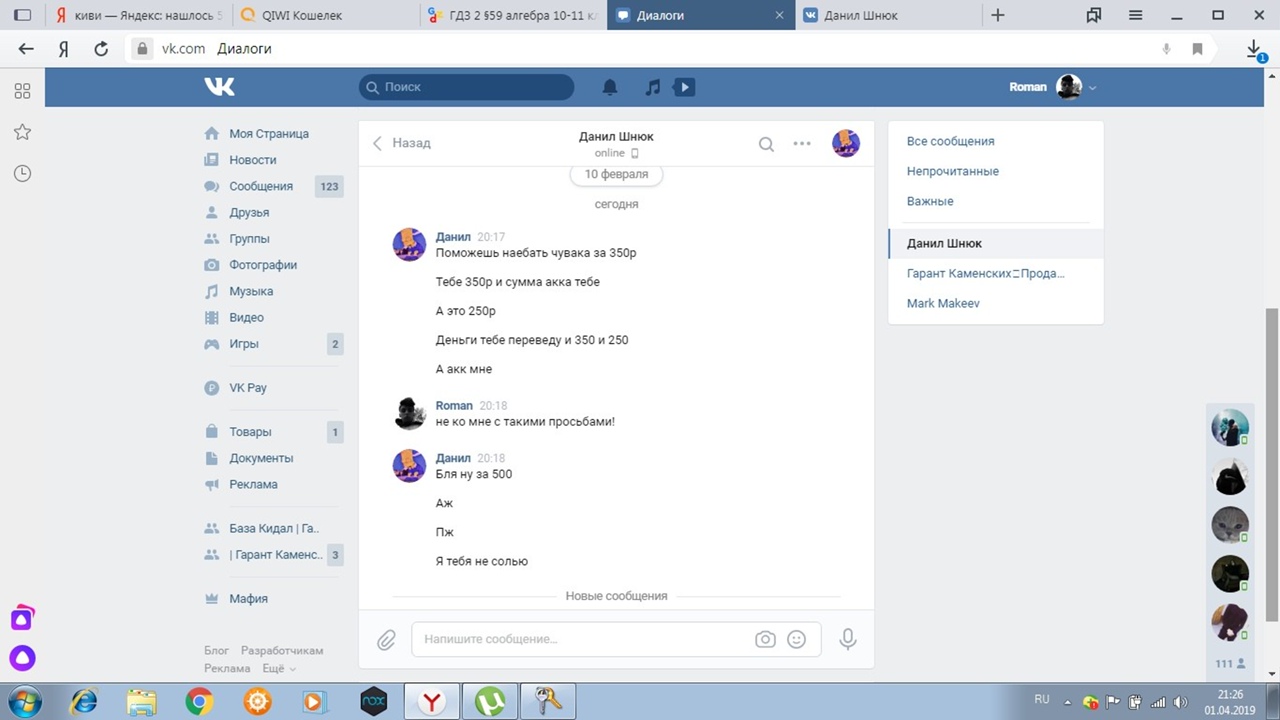Open Гарант Каменских conversation in list
The width and height of the screenshot is (1280, 720).
985,273
